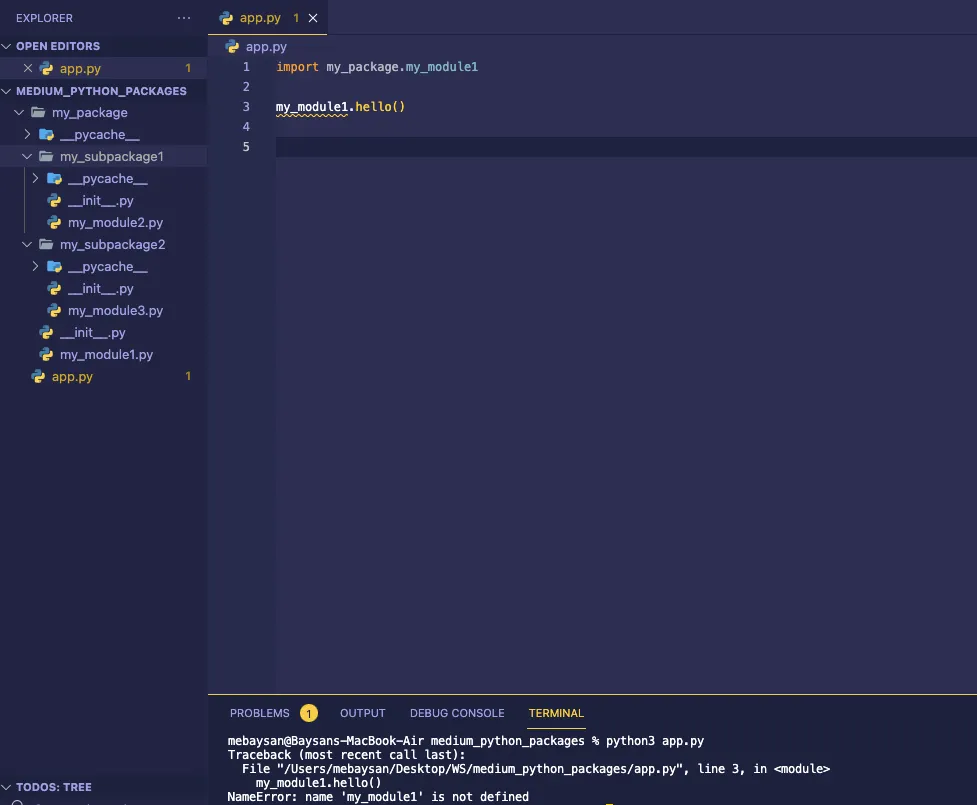Open Explorer more actions ellipsis menu
The height and width of the screenshot is (805, 977).
click(184, 18)
